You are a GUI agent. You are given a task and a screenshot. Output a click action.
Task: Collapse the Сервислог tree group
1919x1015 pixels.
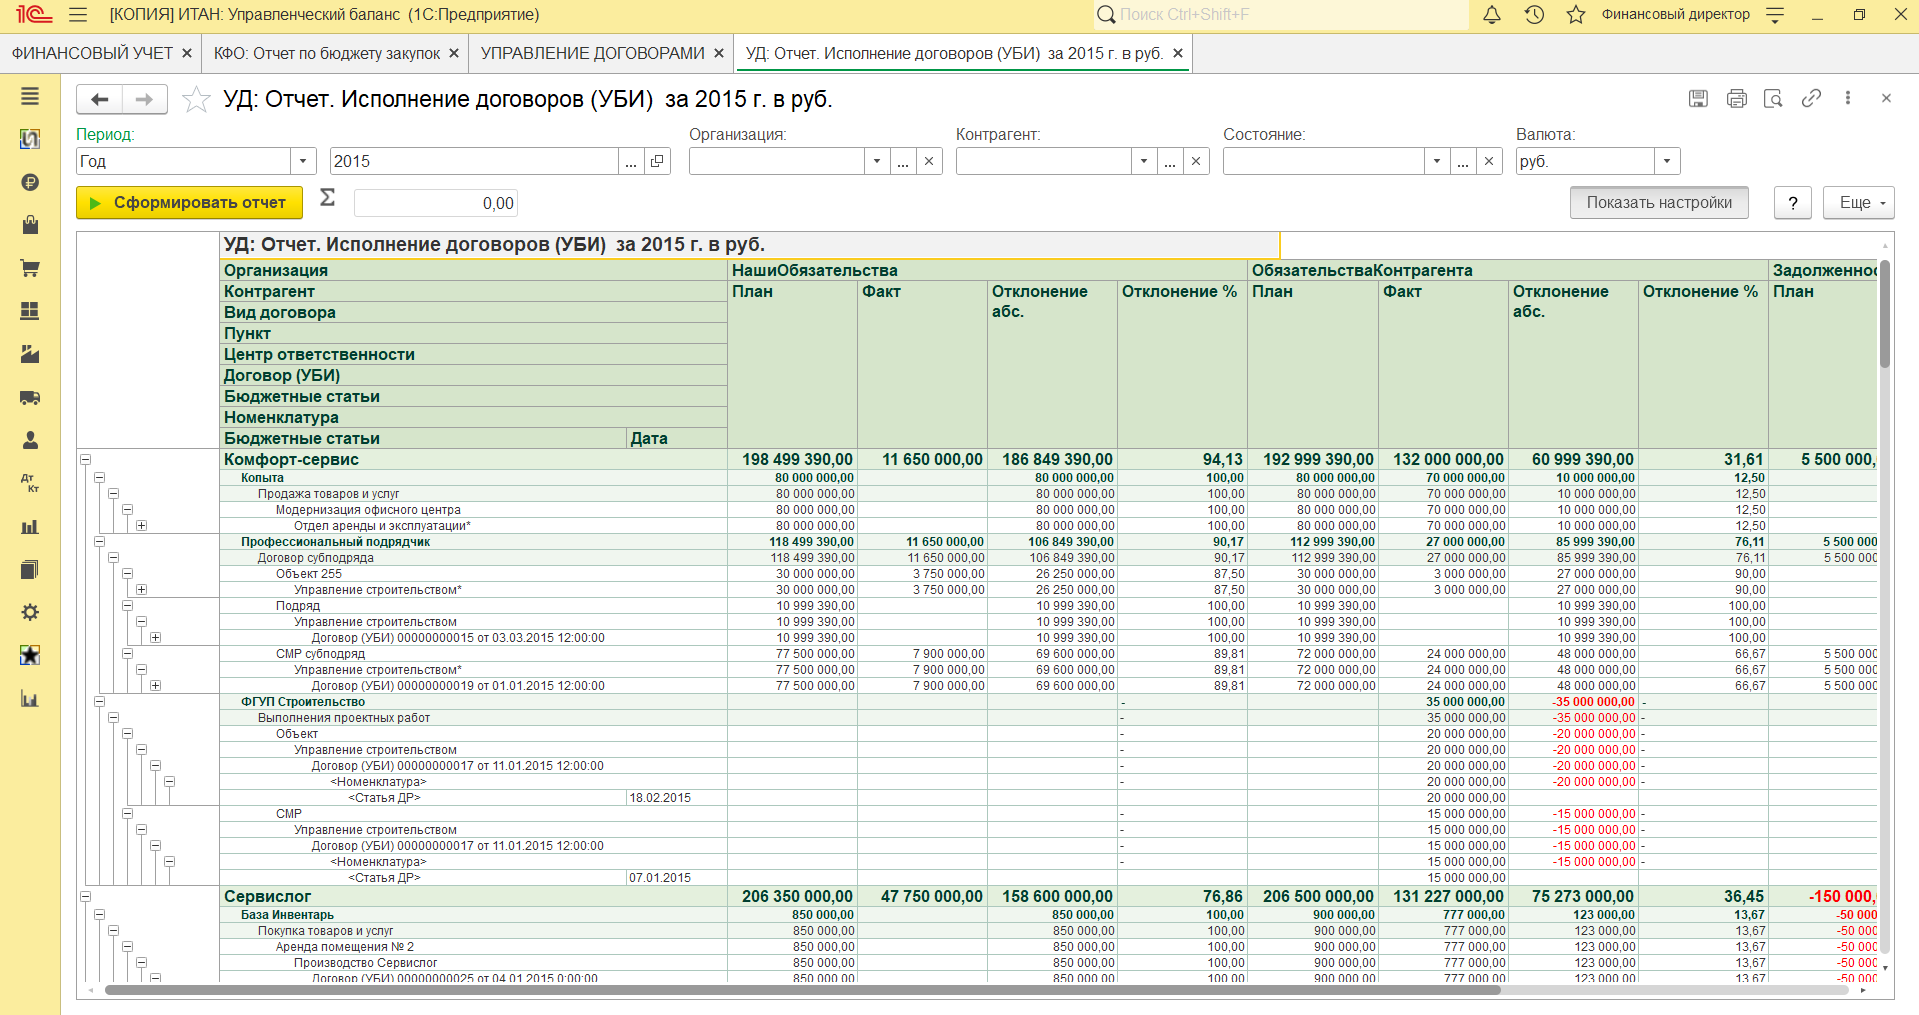(x=86, y=897)
